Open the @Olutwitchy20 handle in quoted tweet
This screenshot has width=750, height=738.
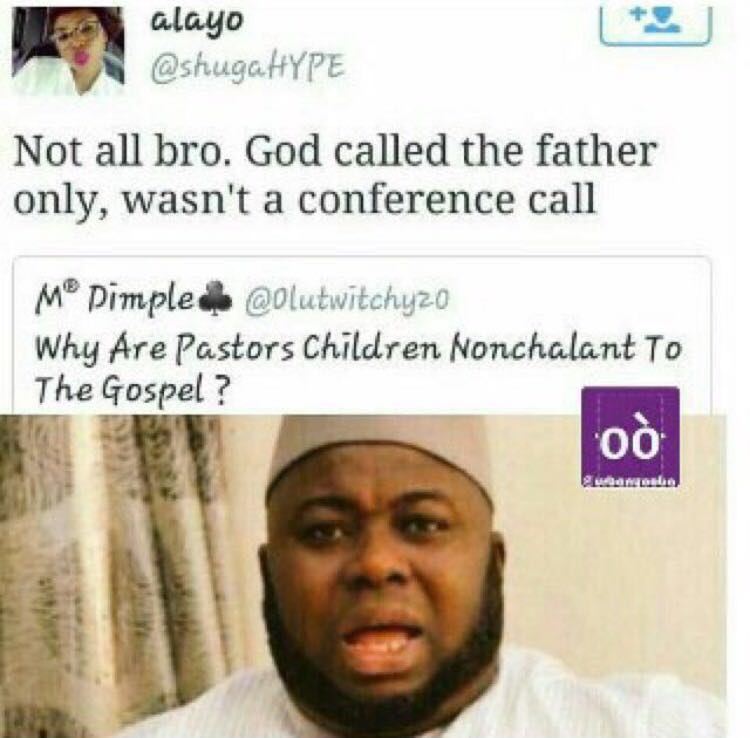347,300
